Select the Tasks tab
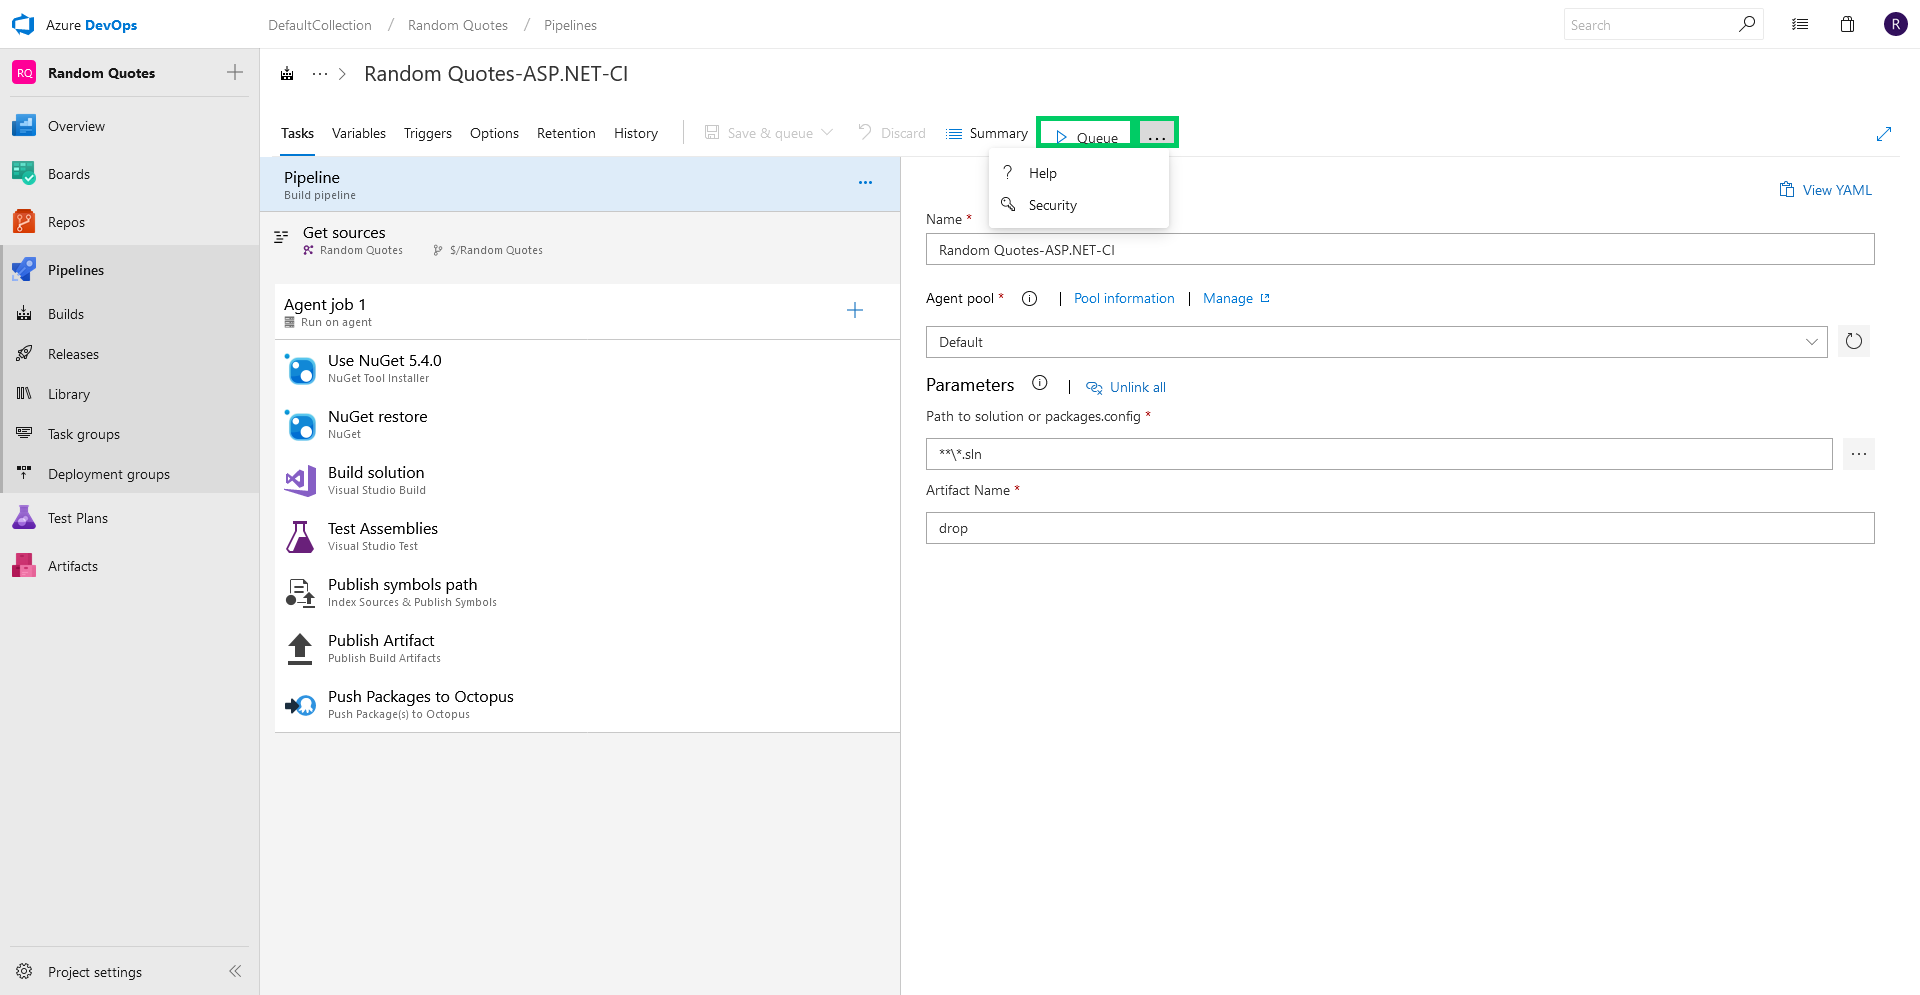The height and width of the screenshot is (995, 1920). (x=297, y=133)
